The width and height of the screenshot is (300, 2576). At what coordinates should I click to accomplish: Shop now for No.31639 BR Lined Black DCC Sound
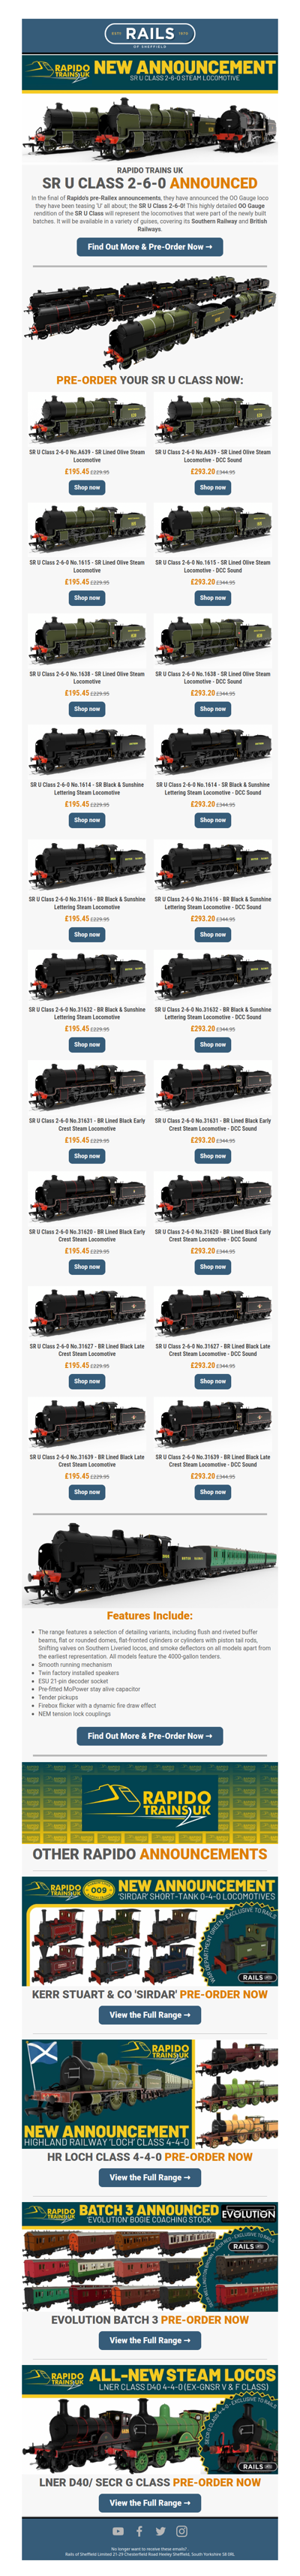click(213, 1492)
